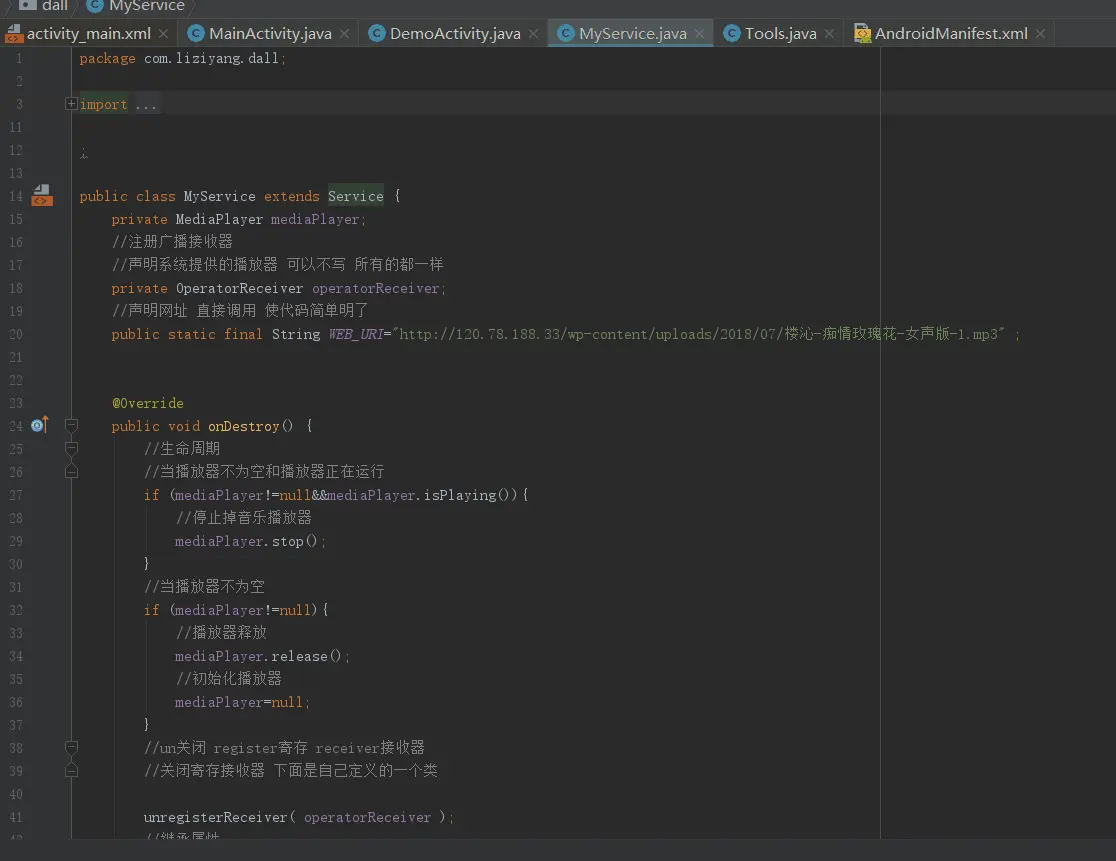Toggle fold marker on line 26
Image resolution: width=1116 pixels, height=861 pixels.
(x=71, y=471)
